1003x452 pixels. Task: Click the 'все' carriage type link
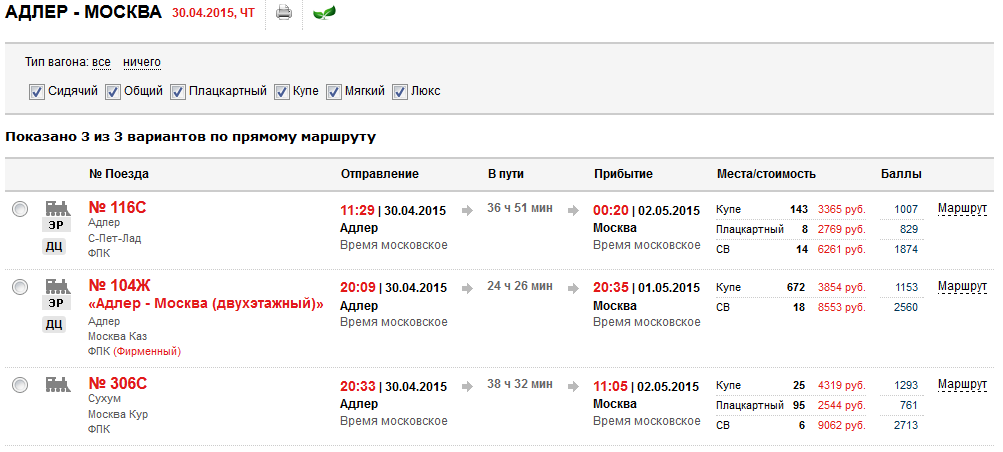click(101, 62)
